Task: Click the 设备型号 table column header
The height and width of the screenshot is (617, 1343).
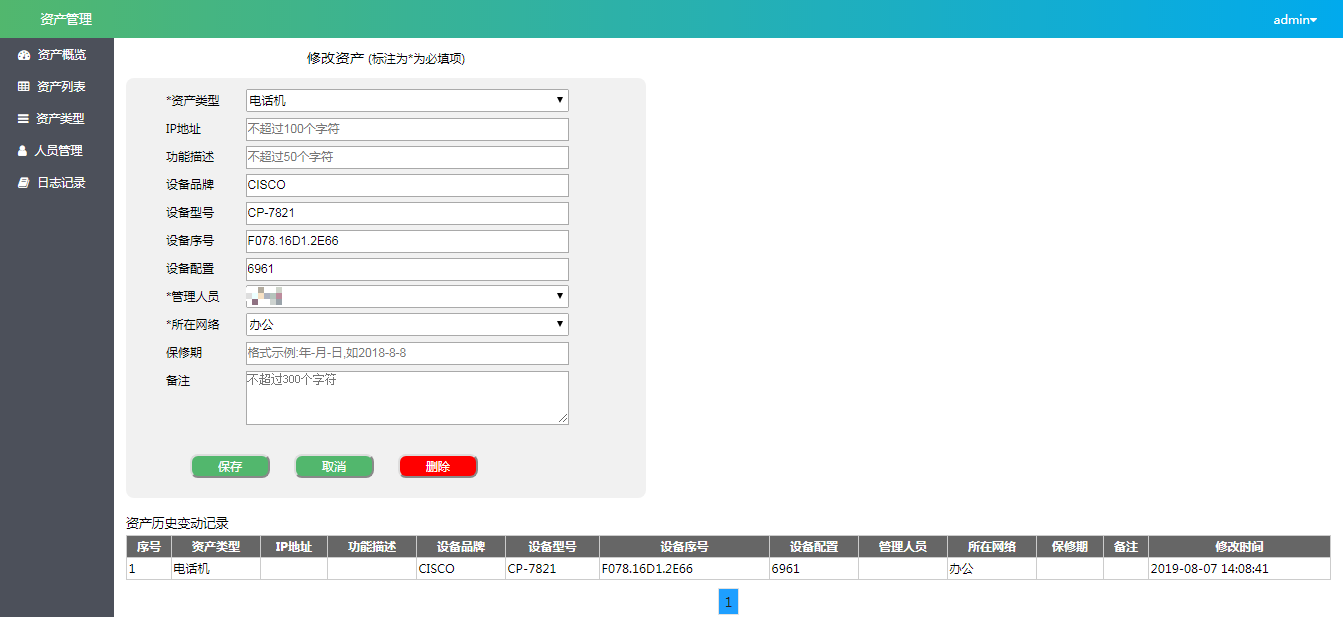Action: pyautogui.click(x=553, y=547)
